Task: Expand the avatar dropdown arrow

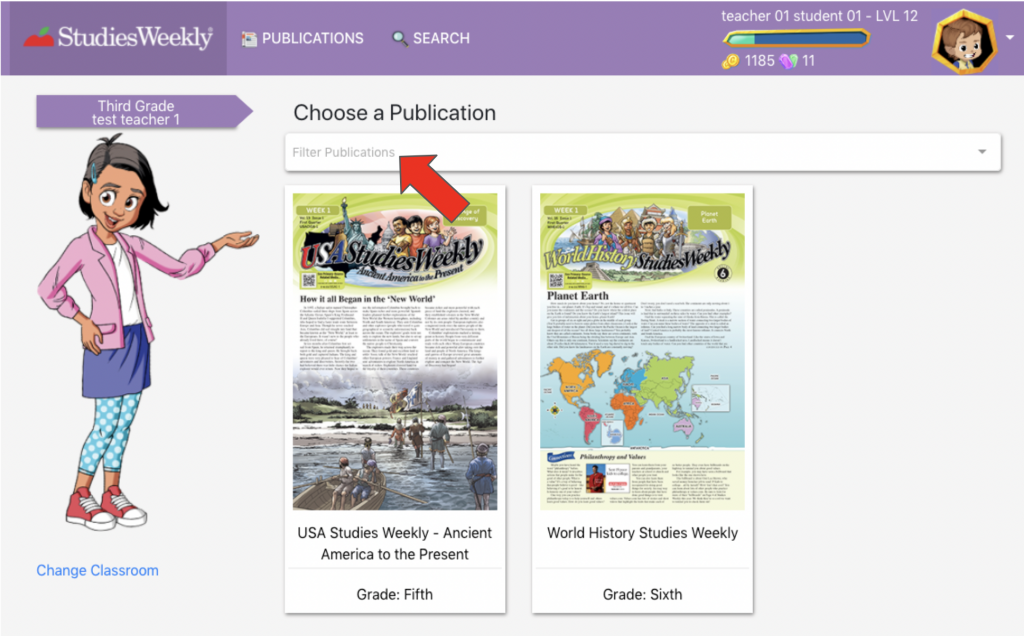Action: pos(1010,37)
